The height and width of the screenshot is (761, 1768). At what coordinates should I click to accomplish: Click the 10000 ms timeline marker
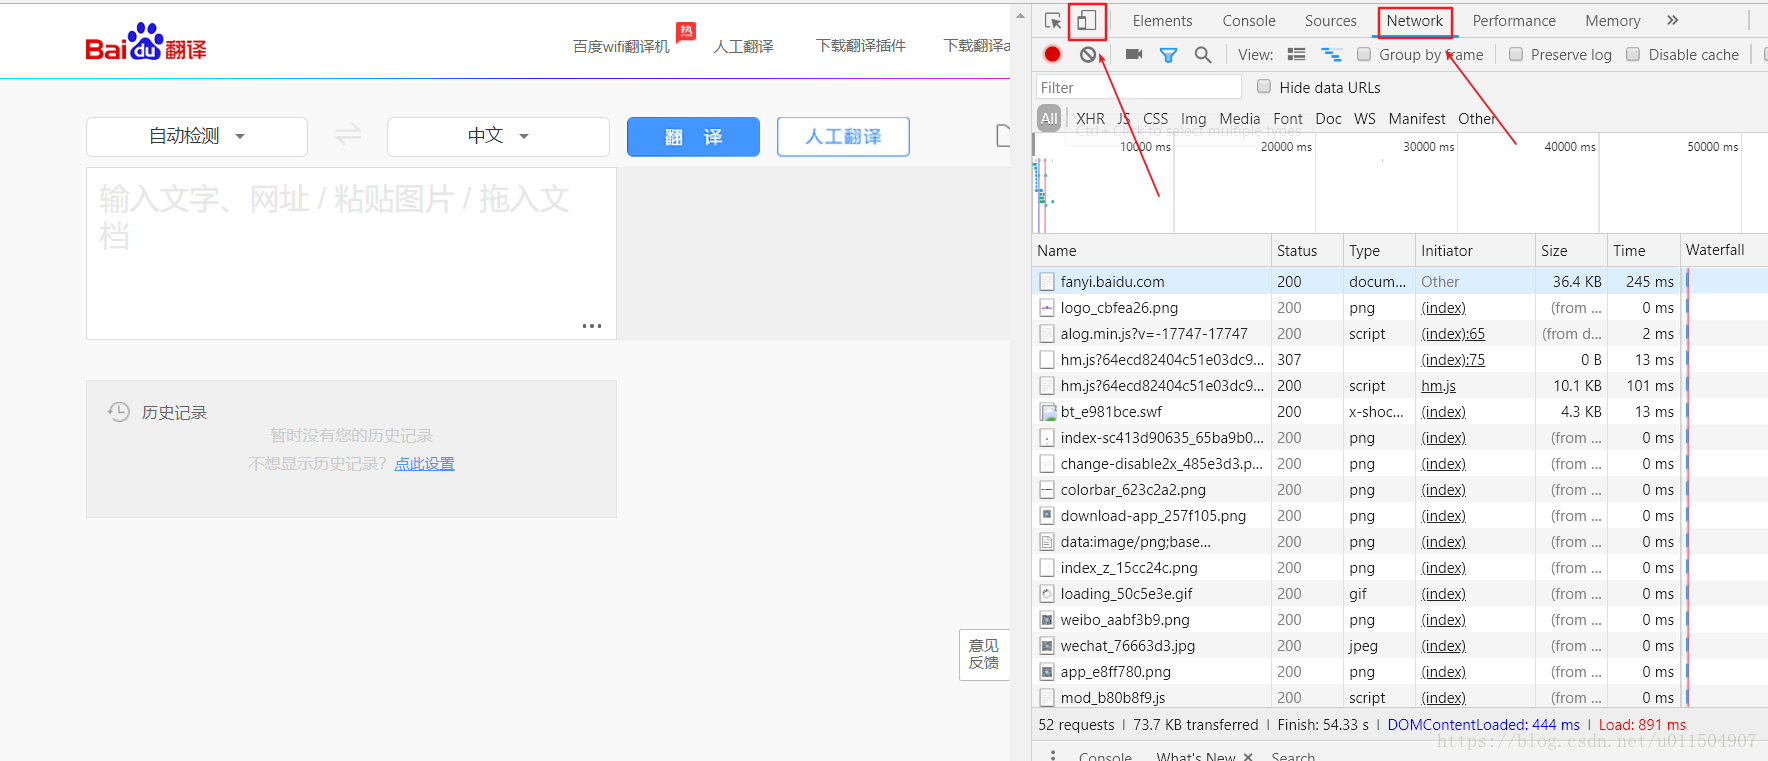click(1145, 146)
